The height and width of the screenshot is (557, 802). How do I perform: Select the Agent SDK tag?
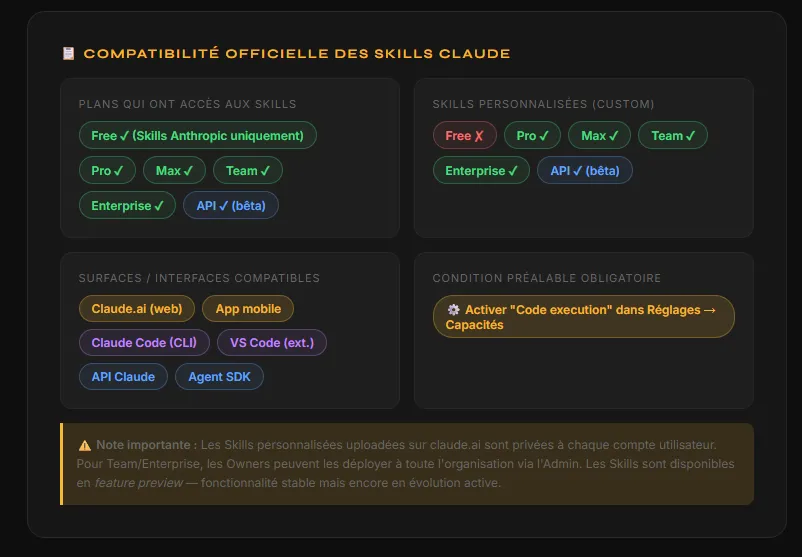coord(219,377)
